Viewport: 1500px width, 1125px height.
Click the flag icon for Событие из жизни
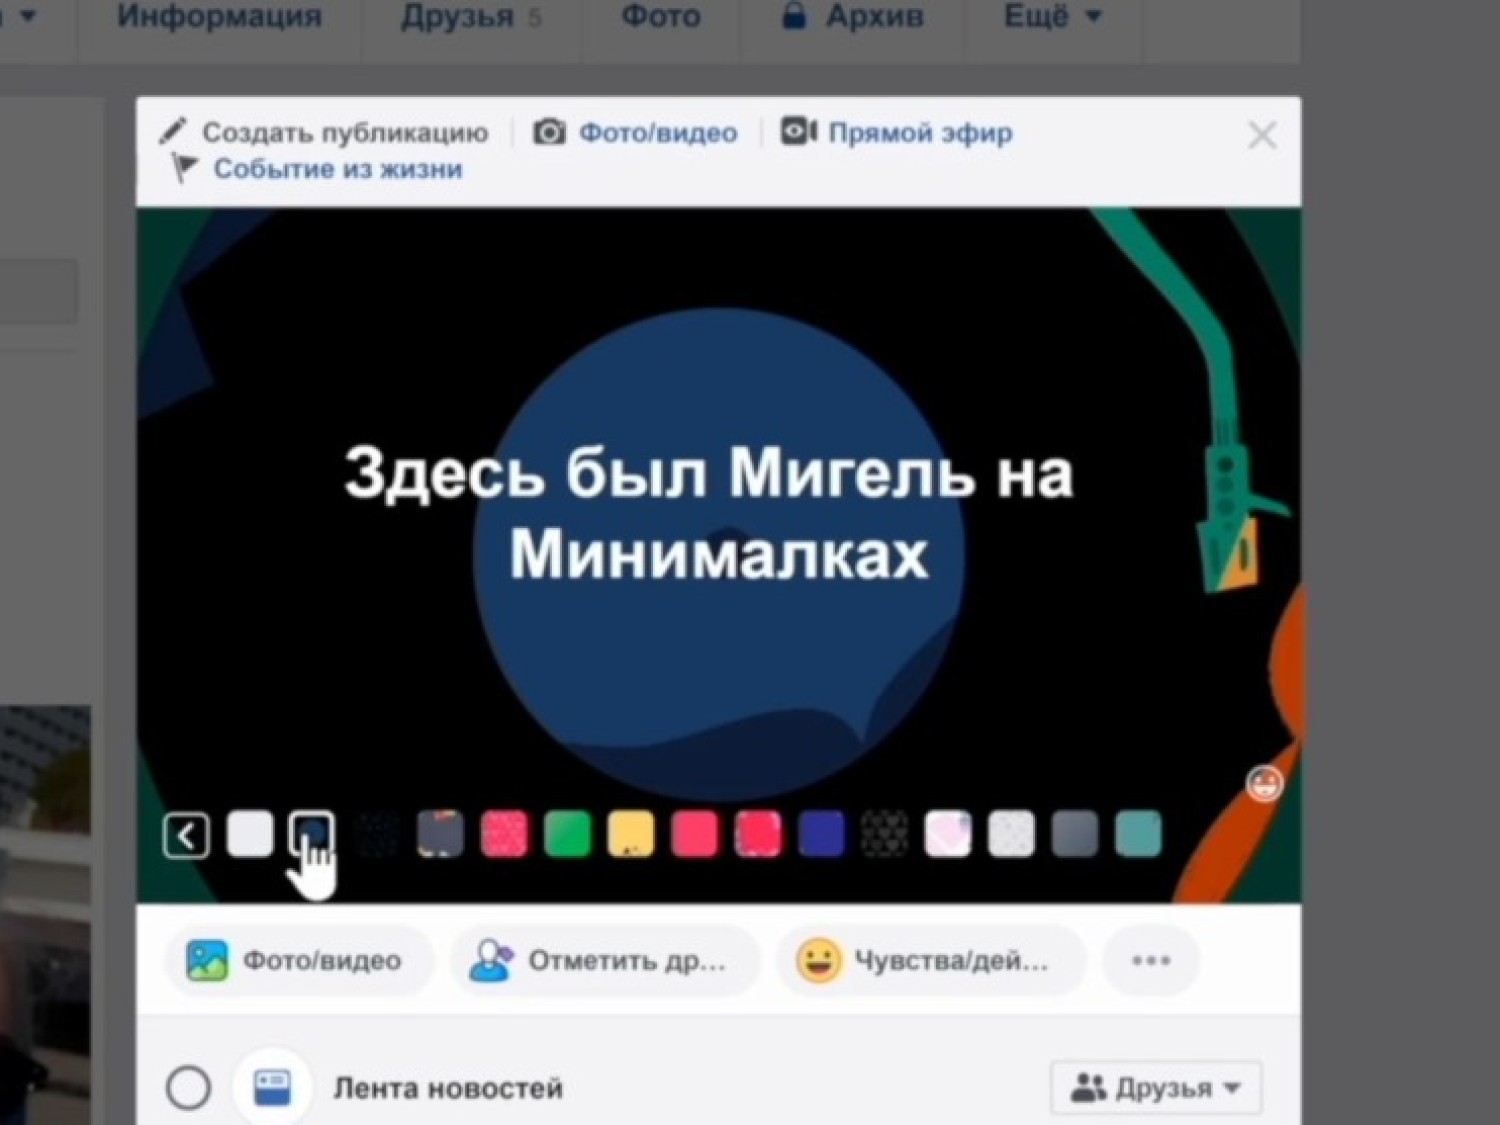pos(183,168)
